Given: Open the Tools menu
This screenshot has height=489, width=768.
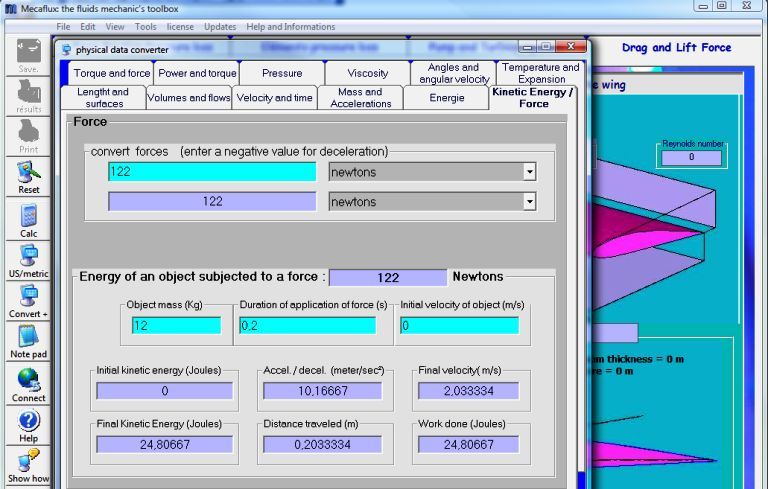Looking at the screenshot, I should [x=145, y=26].
